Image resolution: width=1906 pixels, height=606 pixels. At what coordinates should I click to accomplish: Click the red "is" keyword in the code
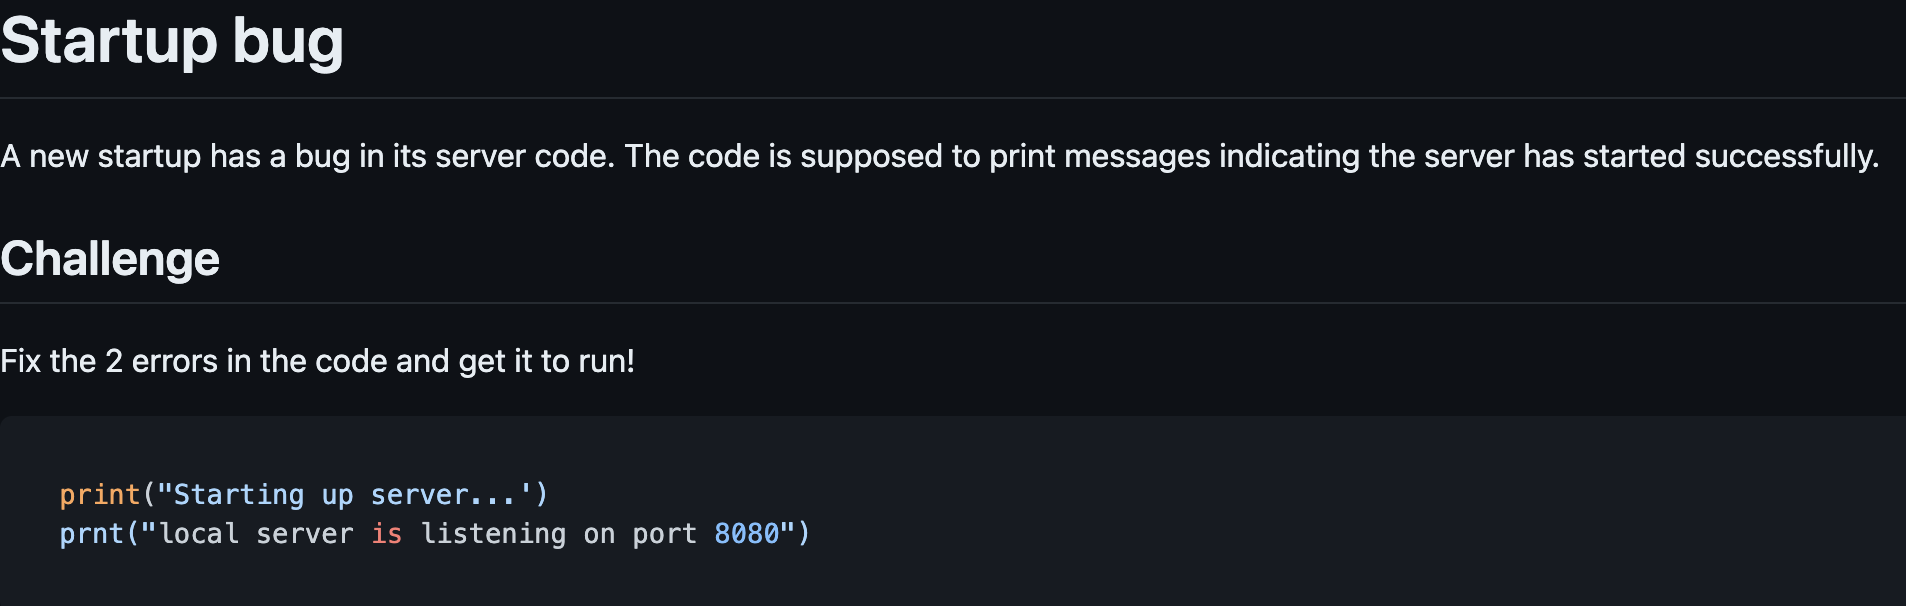(386, 534)
